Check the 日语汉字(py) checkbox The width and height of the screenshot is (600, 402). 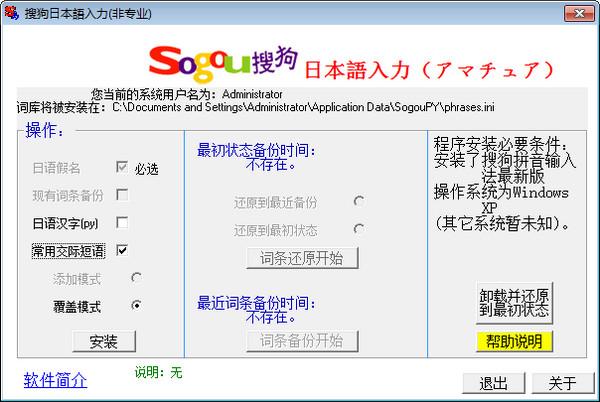click(123, 222)
